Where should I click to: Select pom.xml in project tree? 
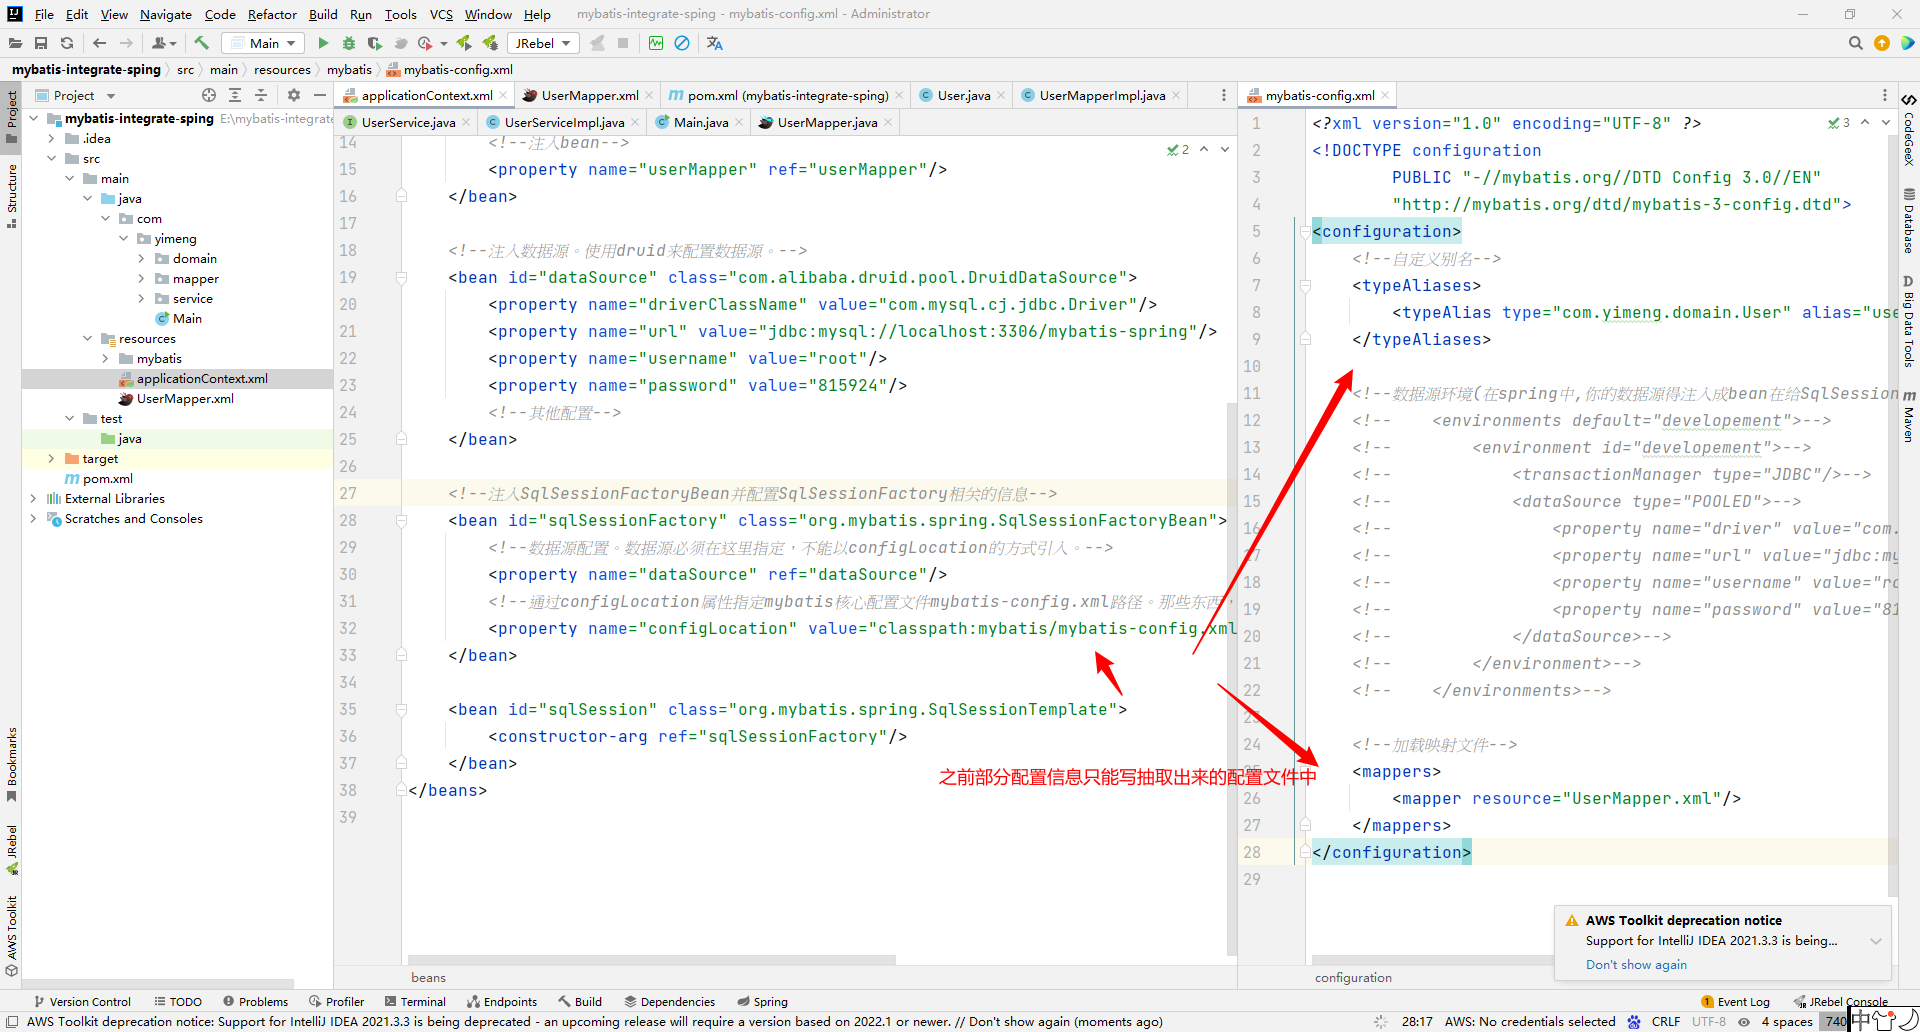coord(107,478)
